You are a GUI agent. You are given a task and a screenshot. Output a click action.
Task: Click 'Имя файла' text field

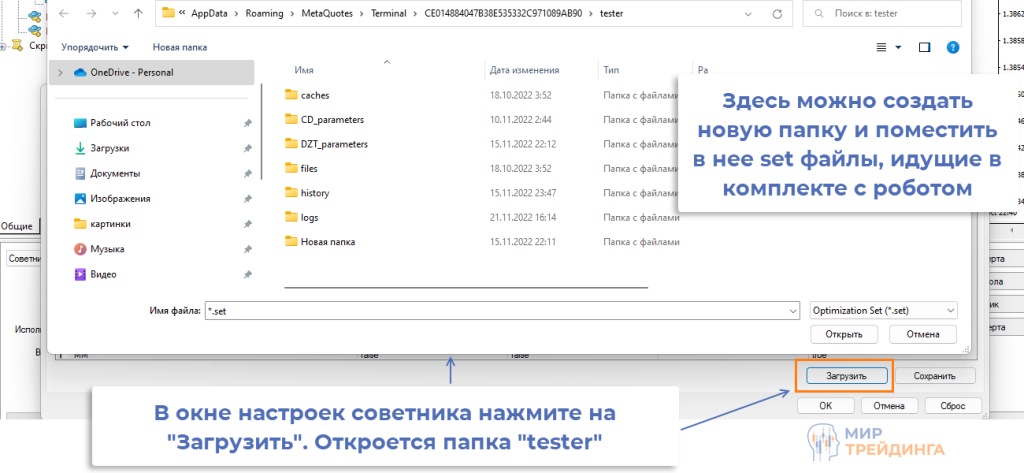(x=502, y=311)
